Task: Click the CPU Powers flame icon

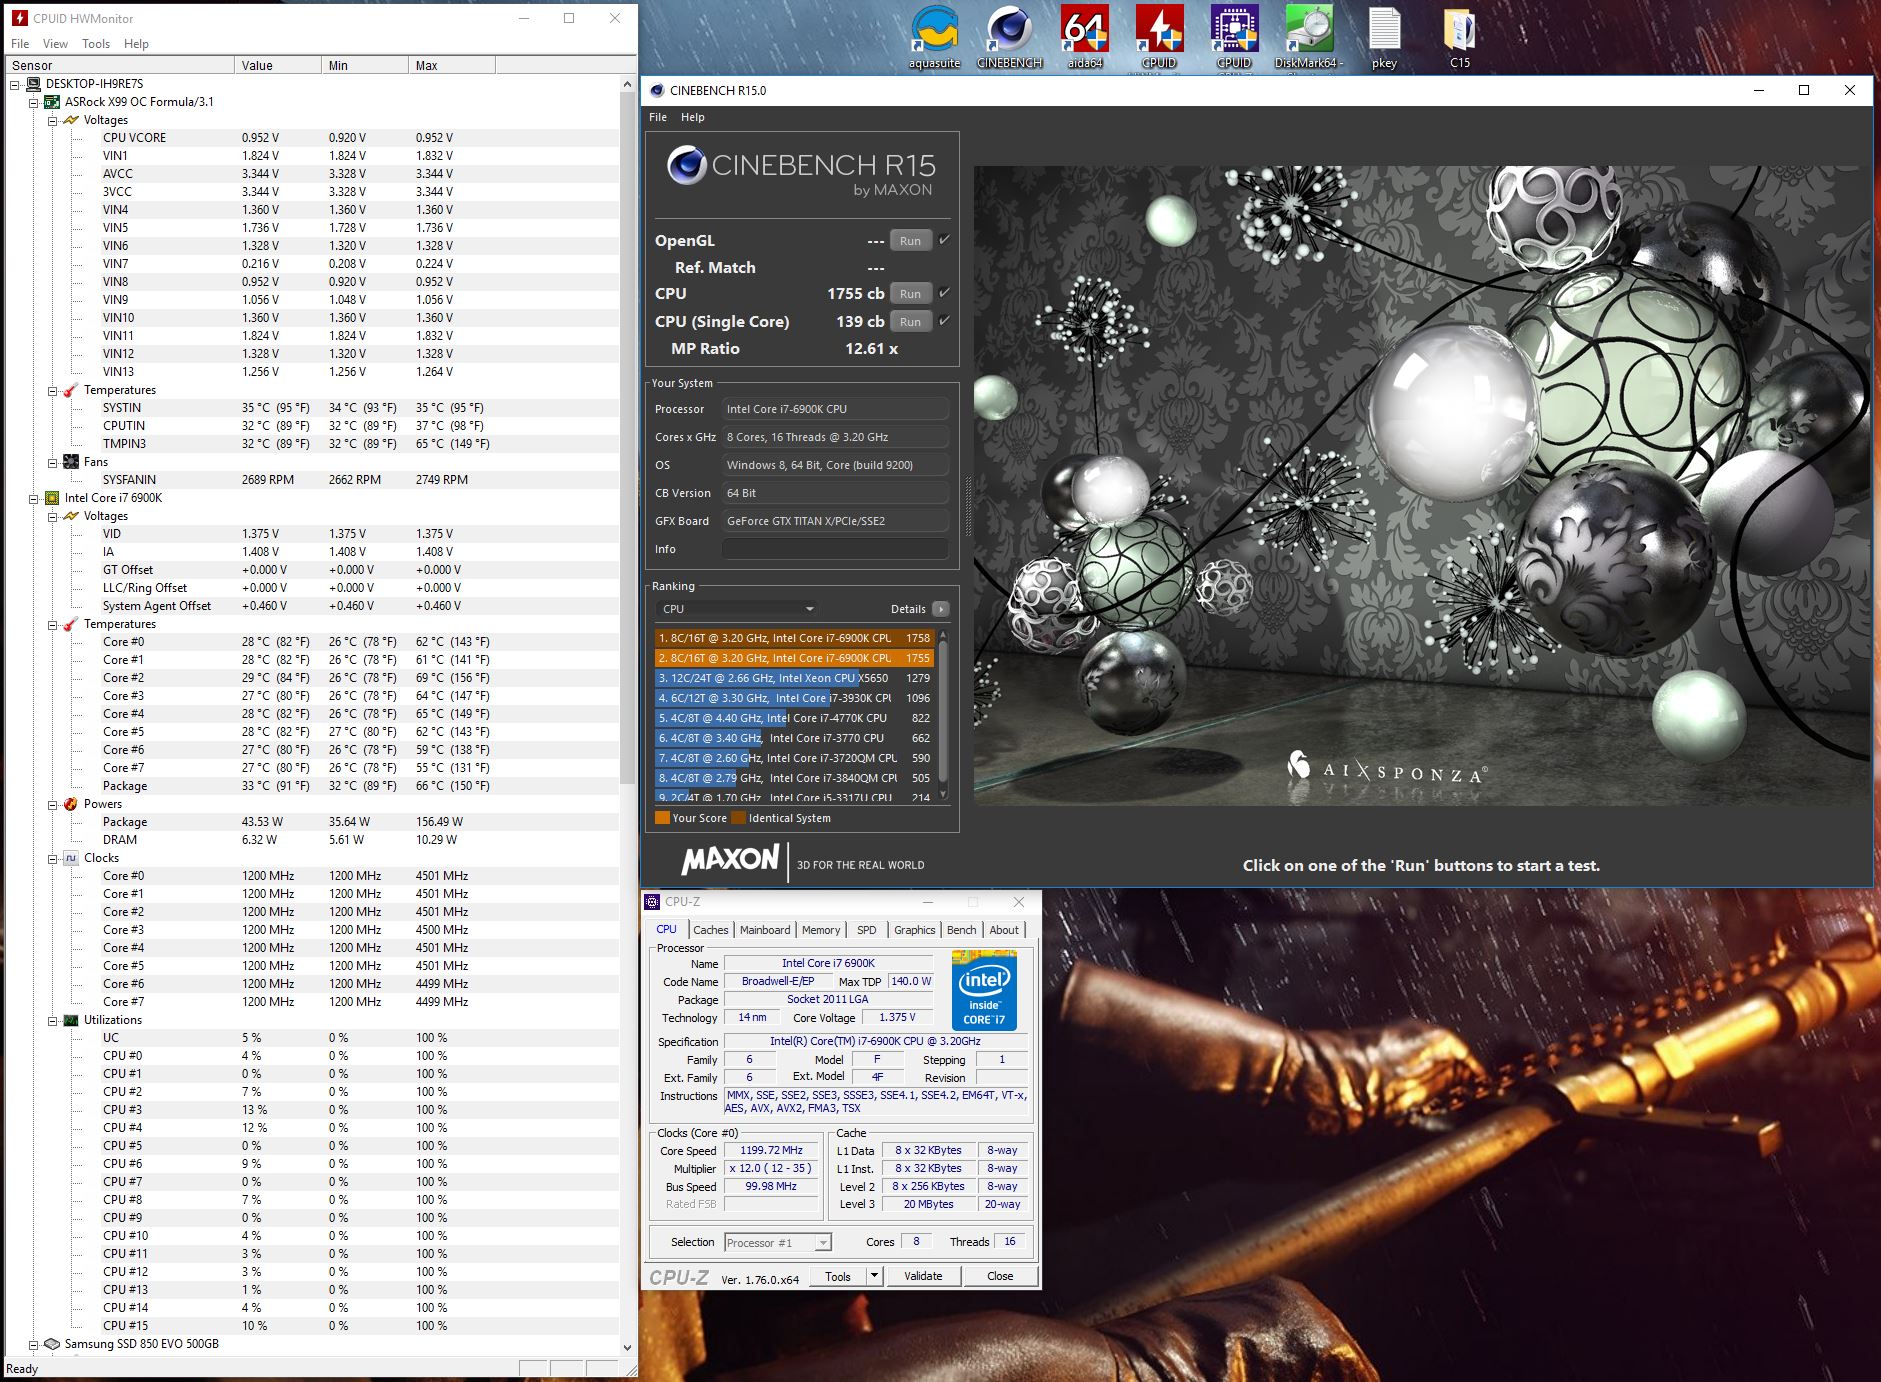Action: 71,804
